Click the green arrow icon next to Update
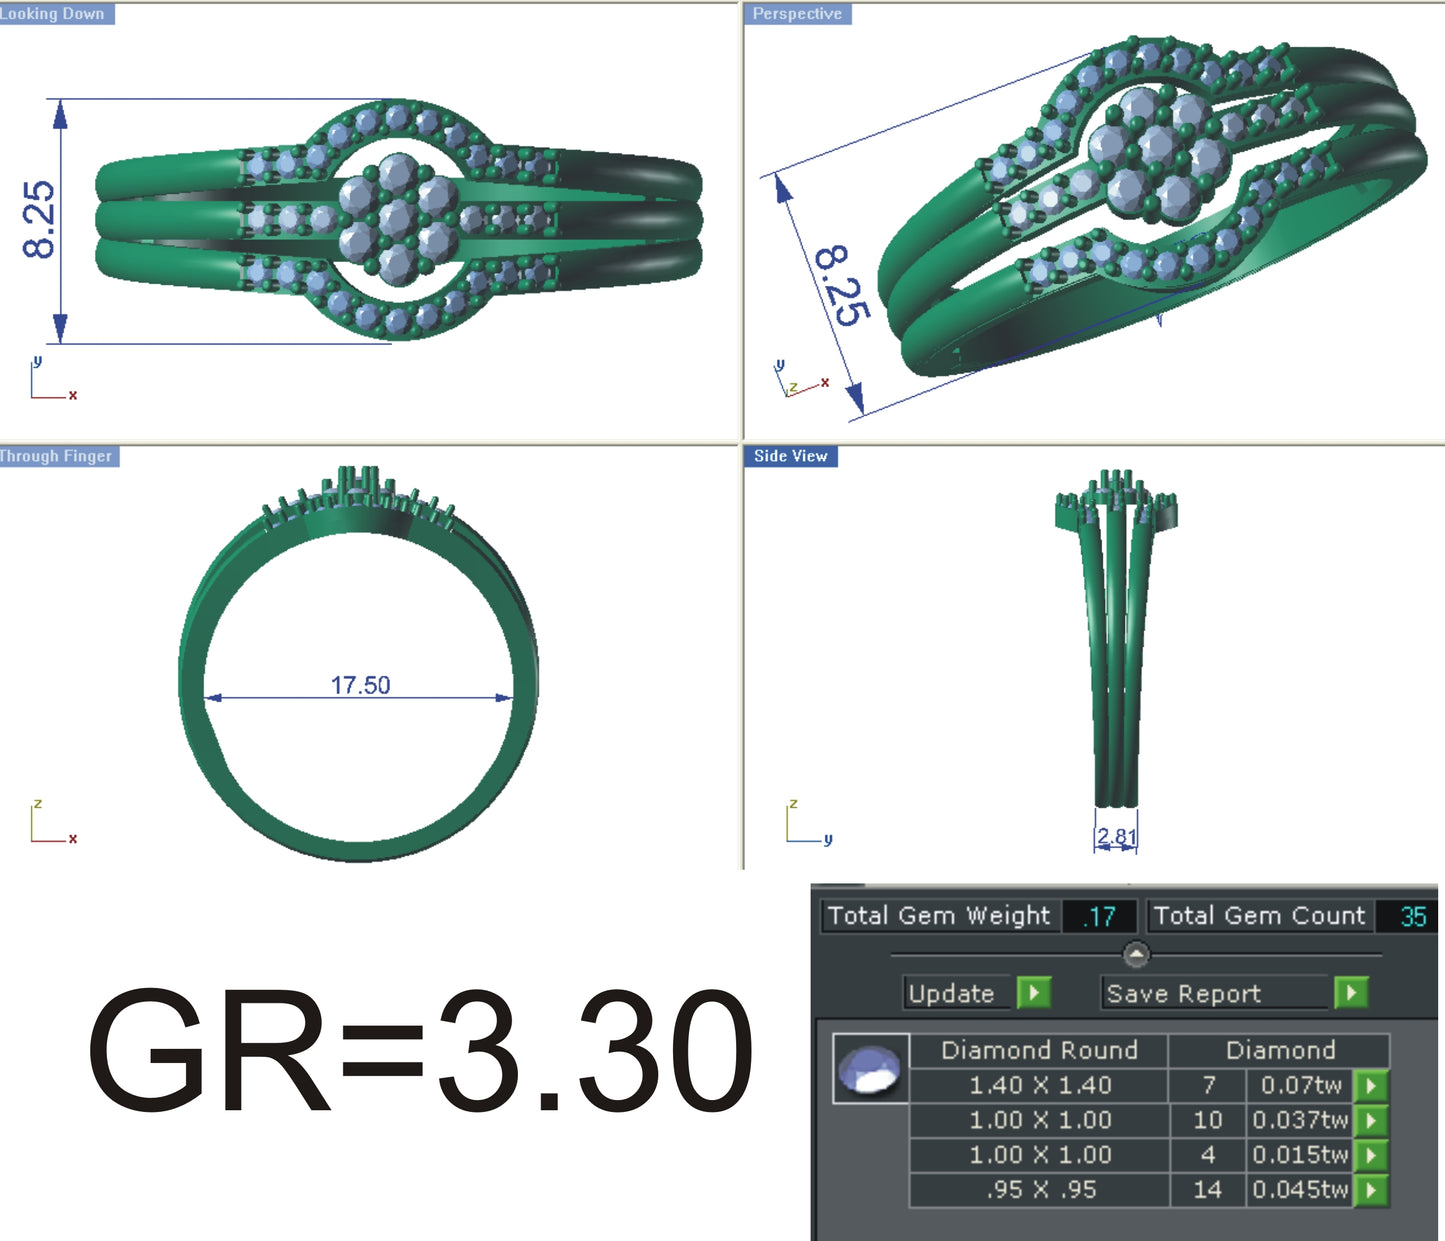Screen dimensions: 1445x1241 point(1035,994)
